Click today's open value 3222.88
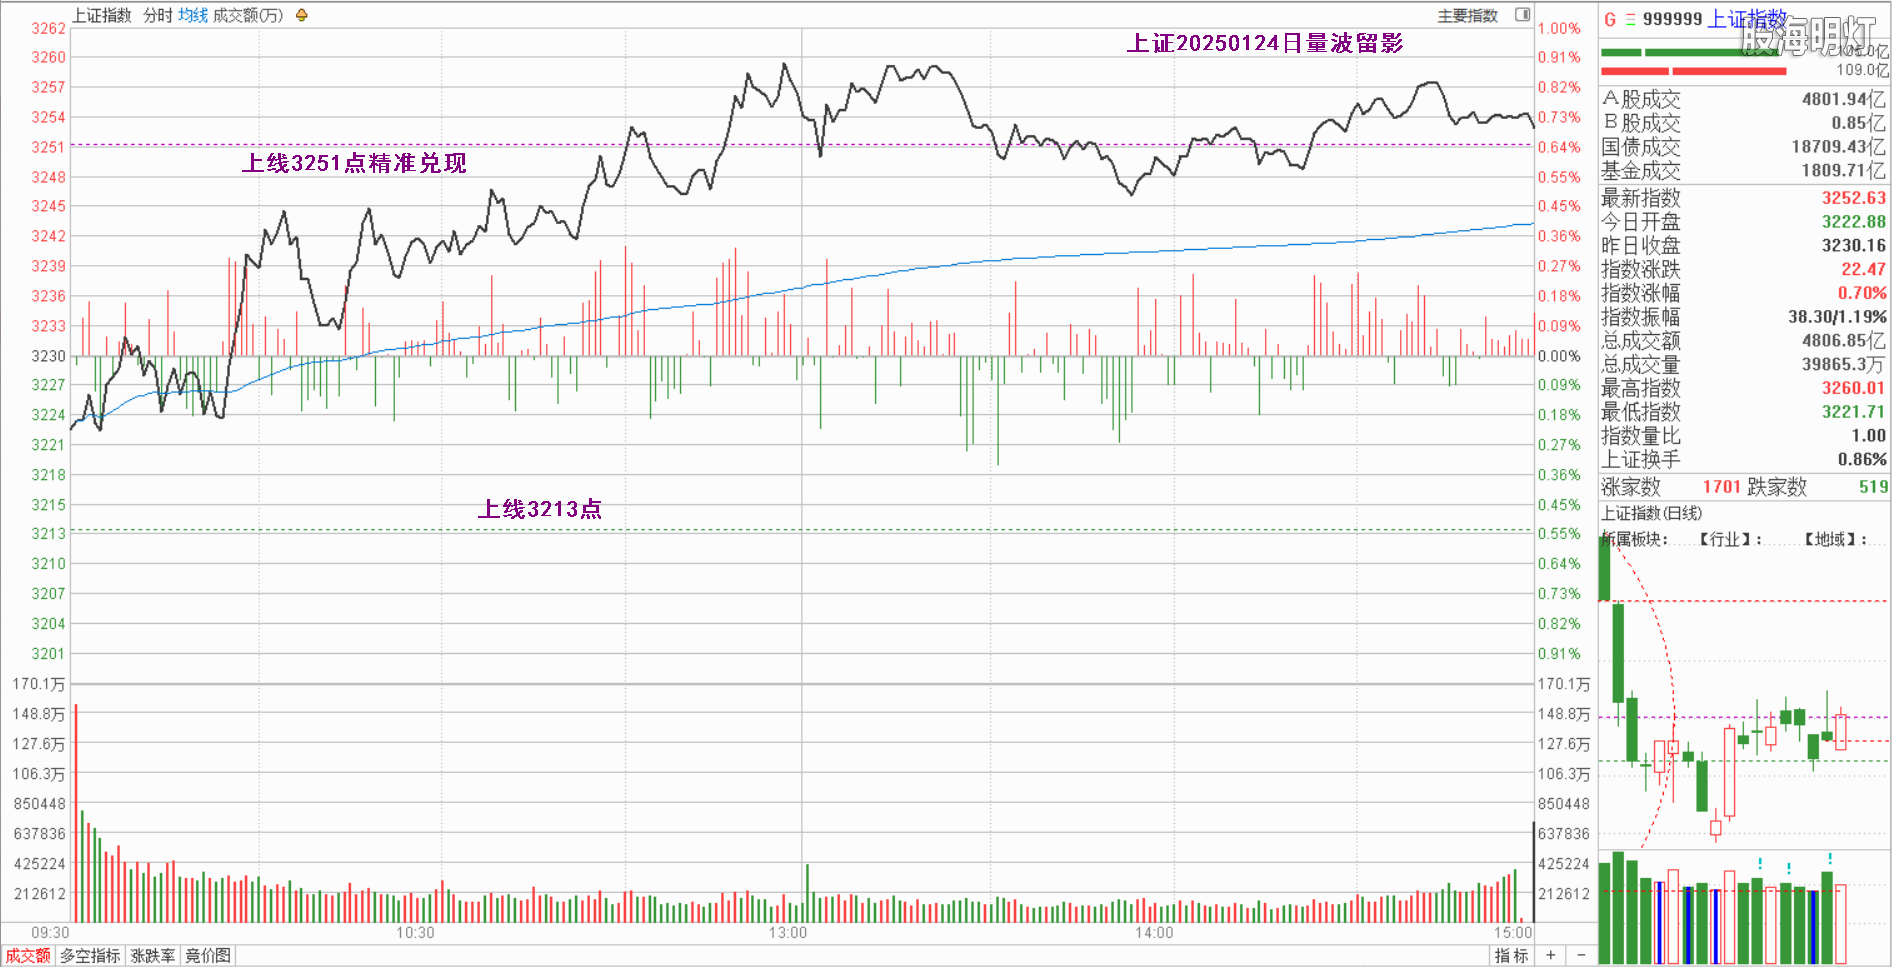Viewport: 1892px width, 967px height. coord(1853,222)
